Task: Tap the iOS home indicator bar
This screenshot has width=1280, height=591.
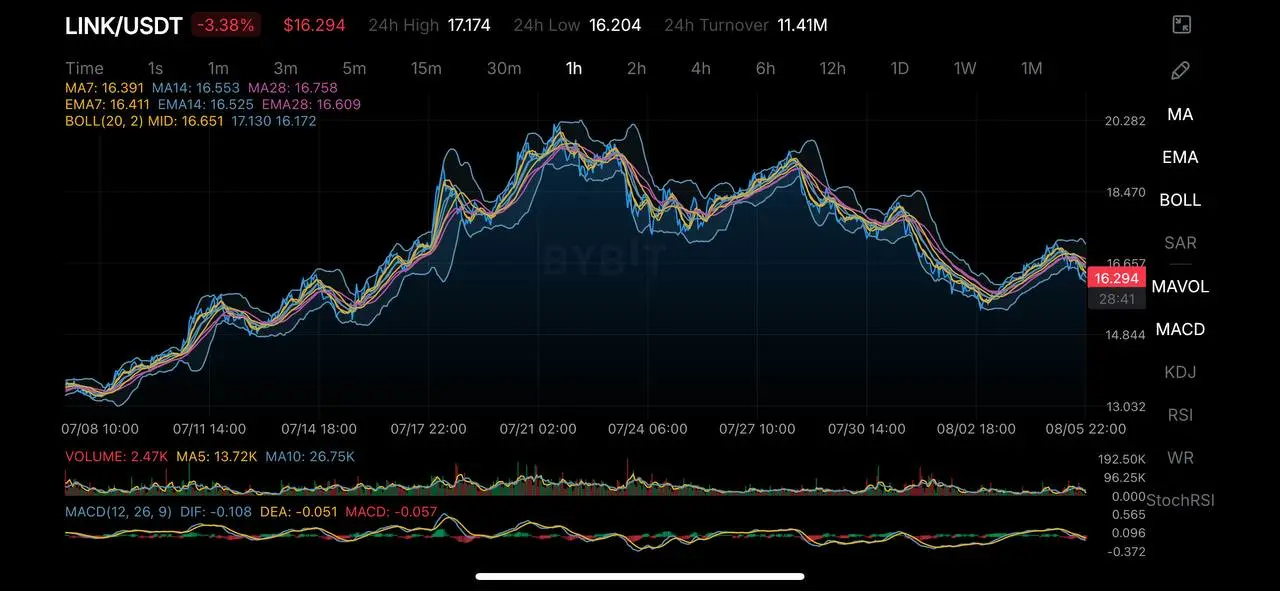Action: click(640, 576)
